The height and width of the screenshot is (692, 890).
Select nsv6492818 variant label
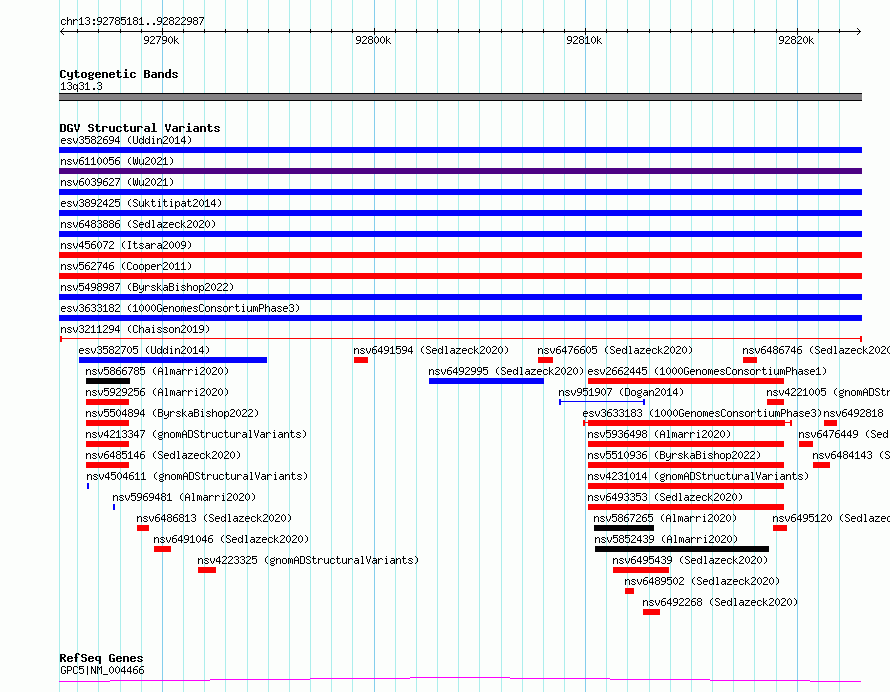[854, 413]
